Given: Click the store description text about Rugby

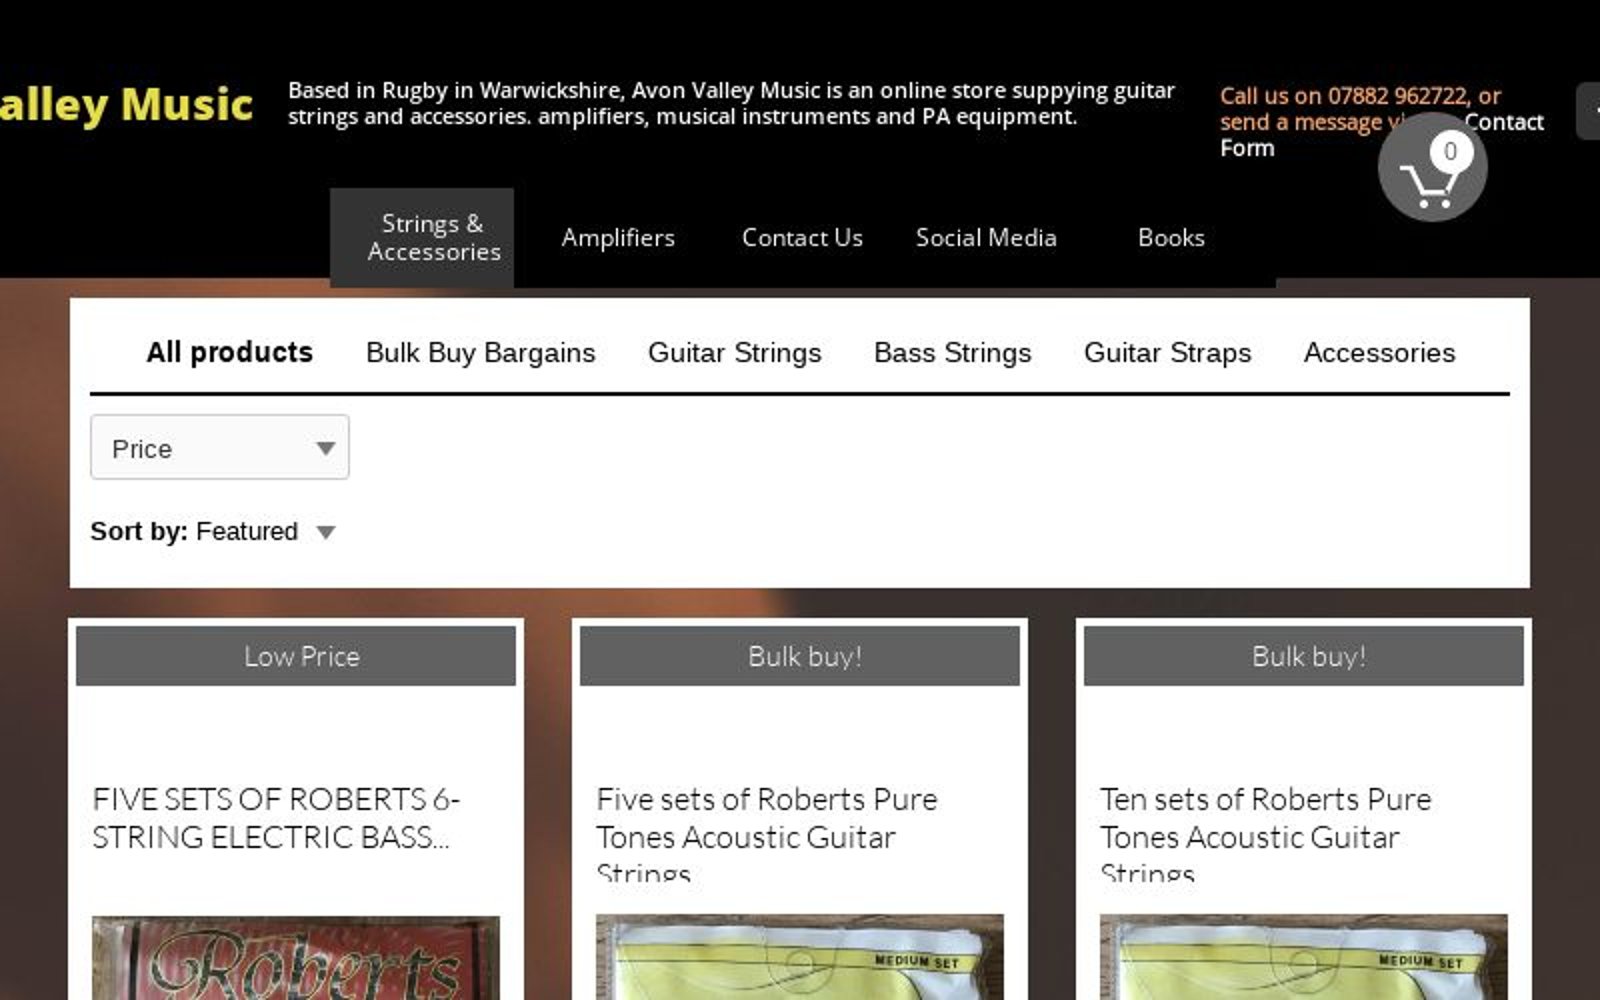Looking at the screenshot, I should [731, 103].
